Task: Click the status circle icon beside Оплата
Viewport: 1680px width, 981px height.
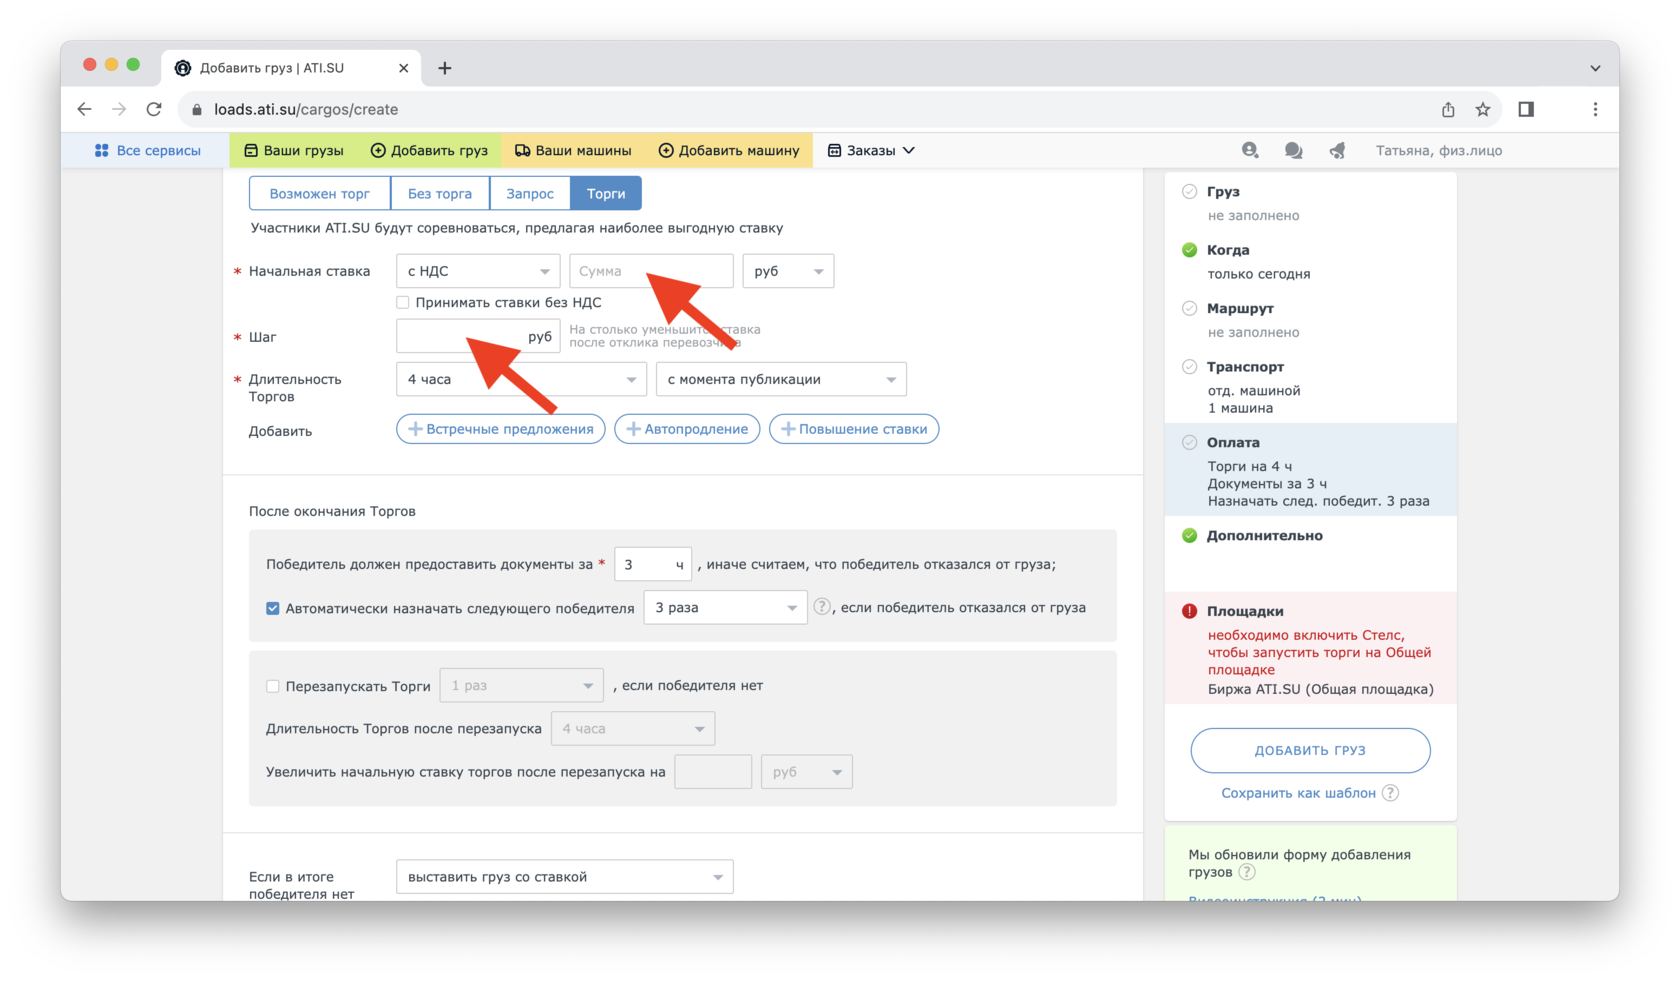Action: coord(1189,442)
